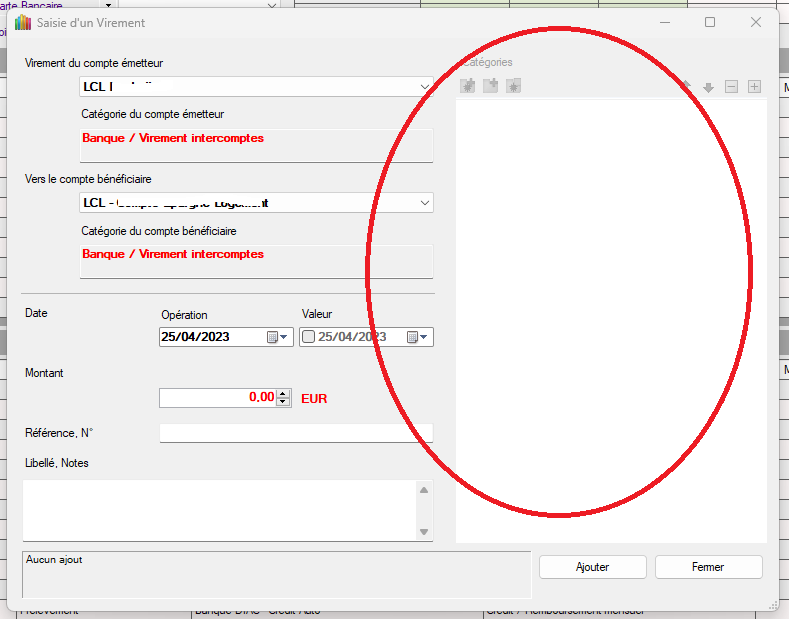Image resolution: width=789 pixels, height=619 pixels.
Task: Click the Ajouter button
Action: 592,567
